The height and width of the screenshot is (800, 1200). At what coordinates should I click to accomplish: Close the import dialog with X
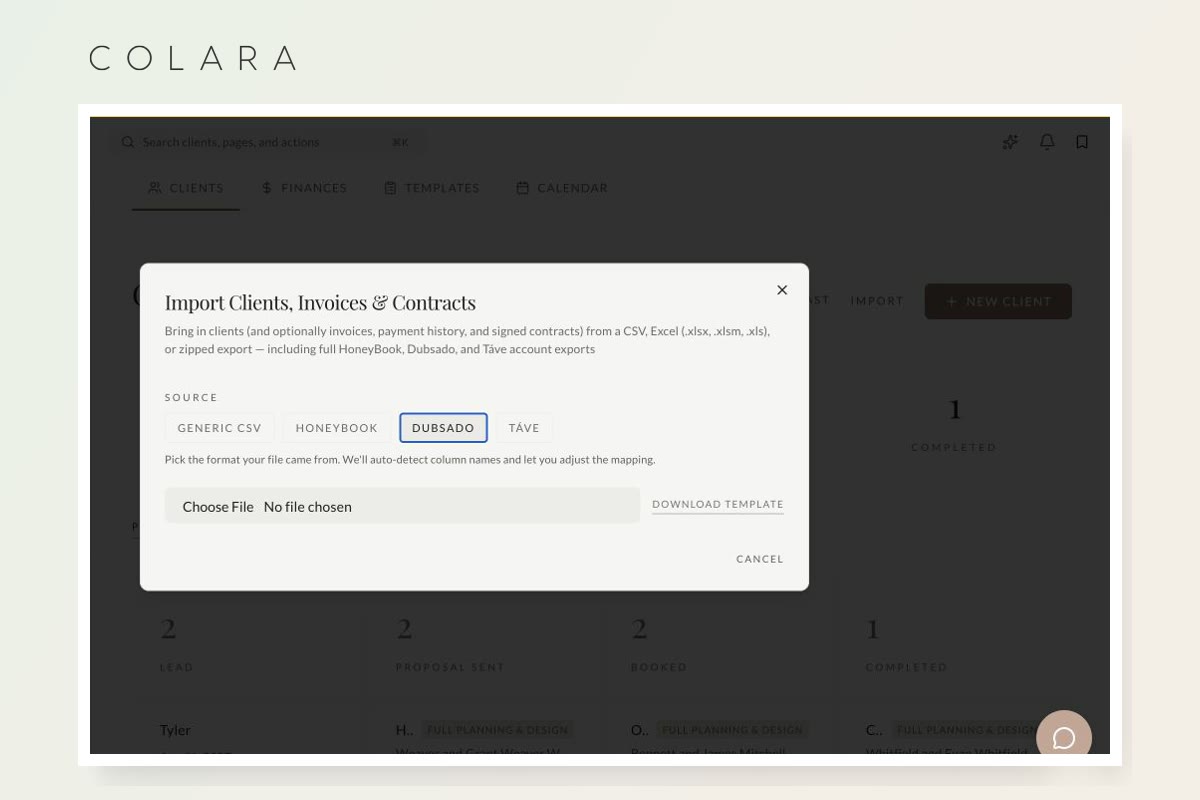pyautogui.click(x=782, y=290)
